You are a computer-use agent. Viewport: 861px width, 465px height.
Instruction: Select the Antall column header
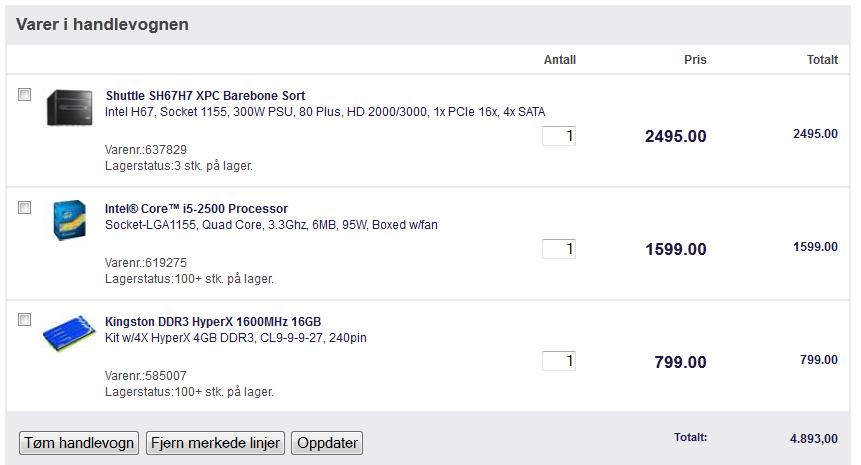point(560,60)
